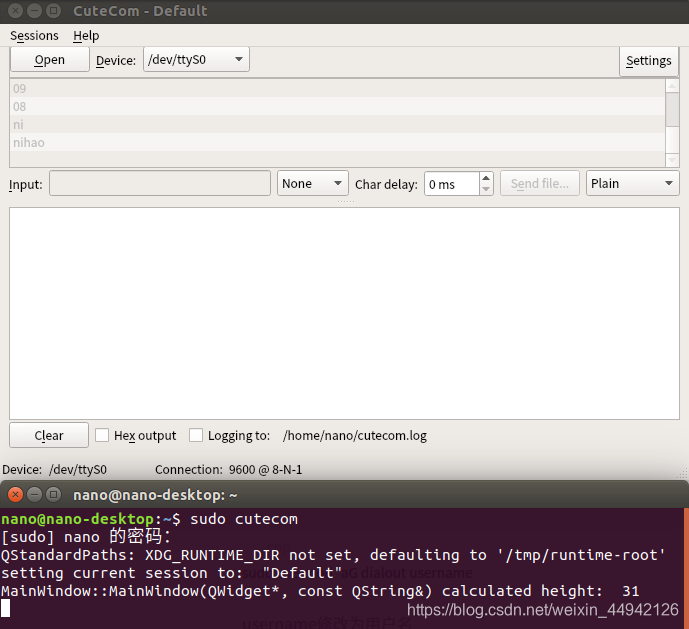
Task: Focus the Input text field
Action: tap(160, 183)
